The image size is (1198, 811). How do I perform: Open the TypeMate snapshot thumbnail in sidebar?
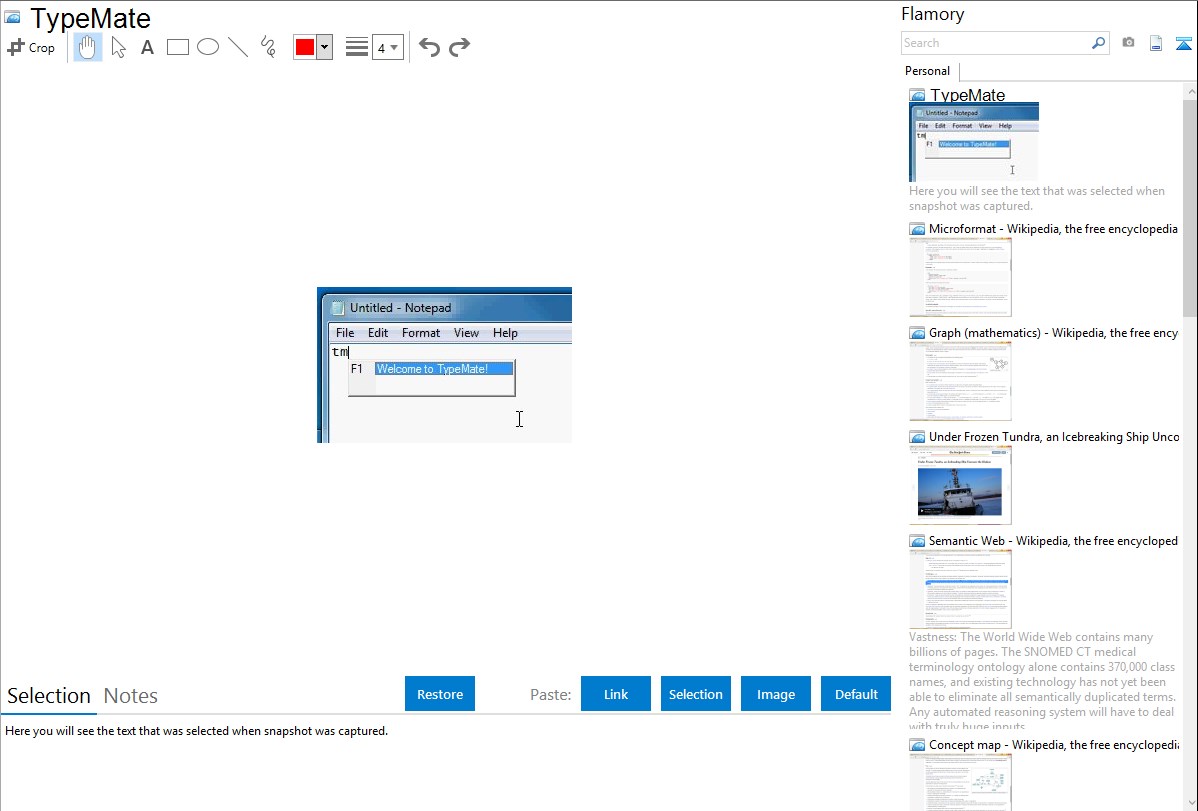point(974,143)
